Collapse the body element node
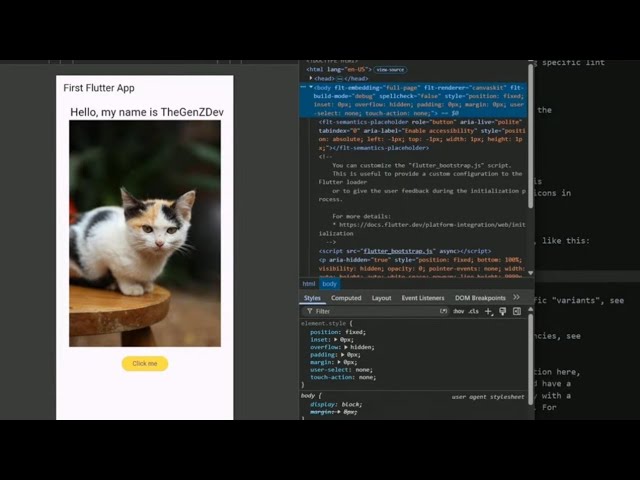The image size is (640, 480). tap(311, 87)
